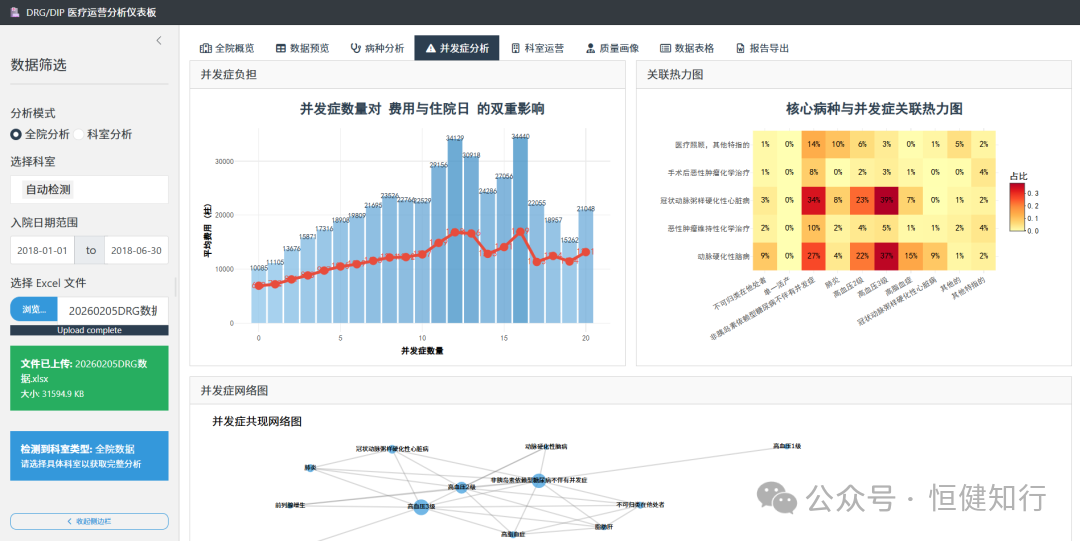Click the bar labeled 34129 in chart
This screenshot has width=1080, height=541.
pos(455,232)
